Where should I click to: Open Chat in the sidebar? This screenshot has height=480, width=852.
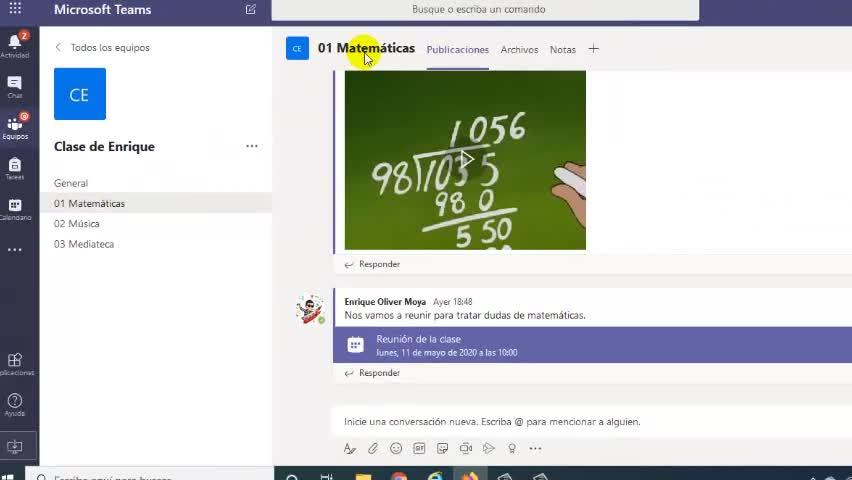click(x=15, y=87)
